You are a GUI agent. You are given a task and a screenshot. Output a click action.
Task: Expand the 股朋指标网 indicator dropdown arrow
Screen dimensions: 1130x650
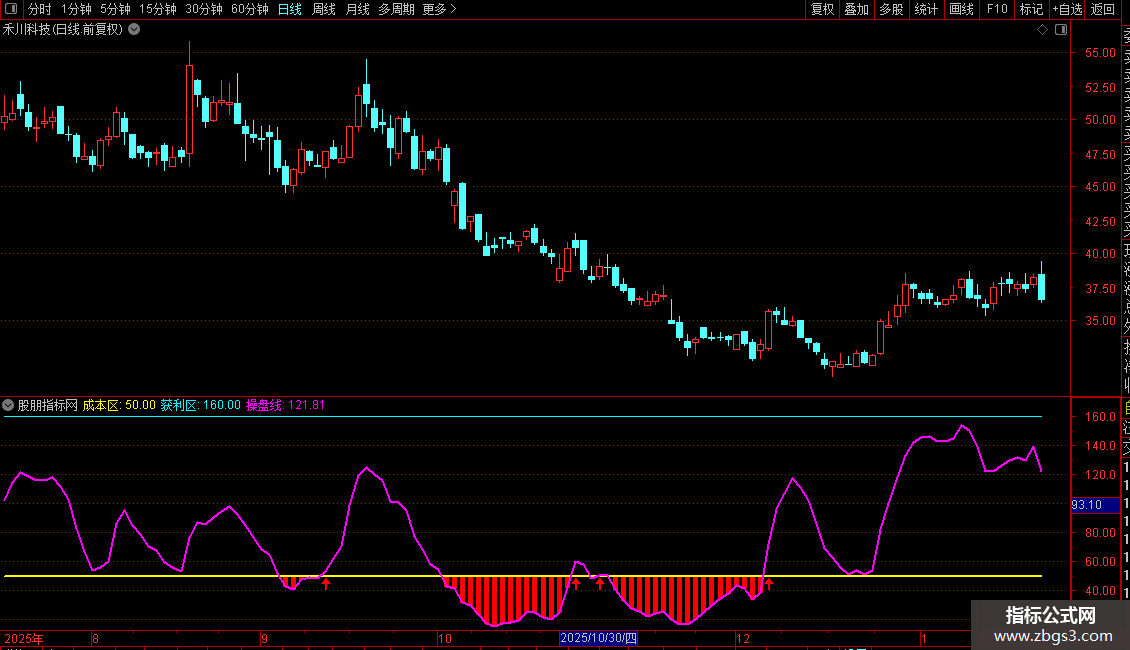9,405
